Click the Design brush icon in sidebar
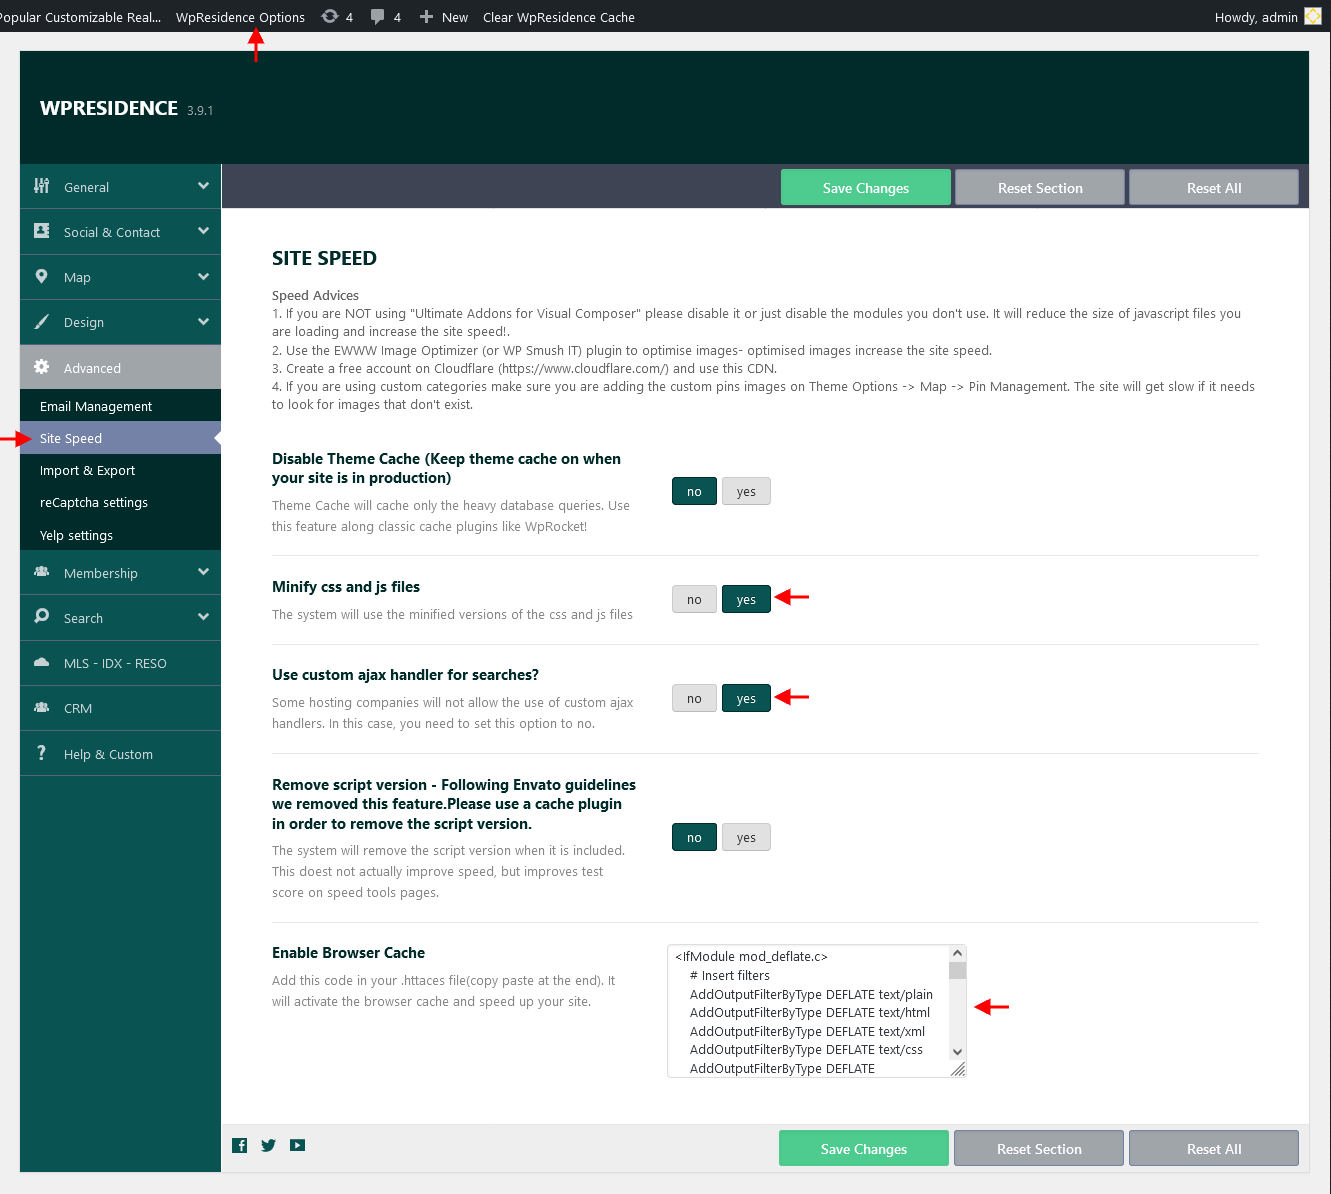 coord(41,322)
